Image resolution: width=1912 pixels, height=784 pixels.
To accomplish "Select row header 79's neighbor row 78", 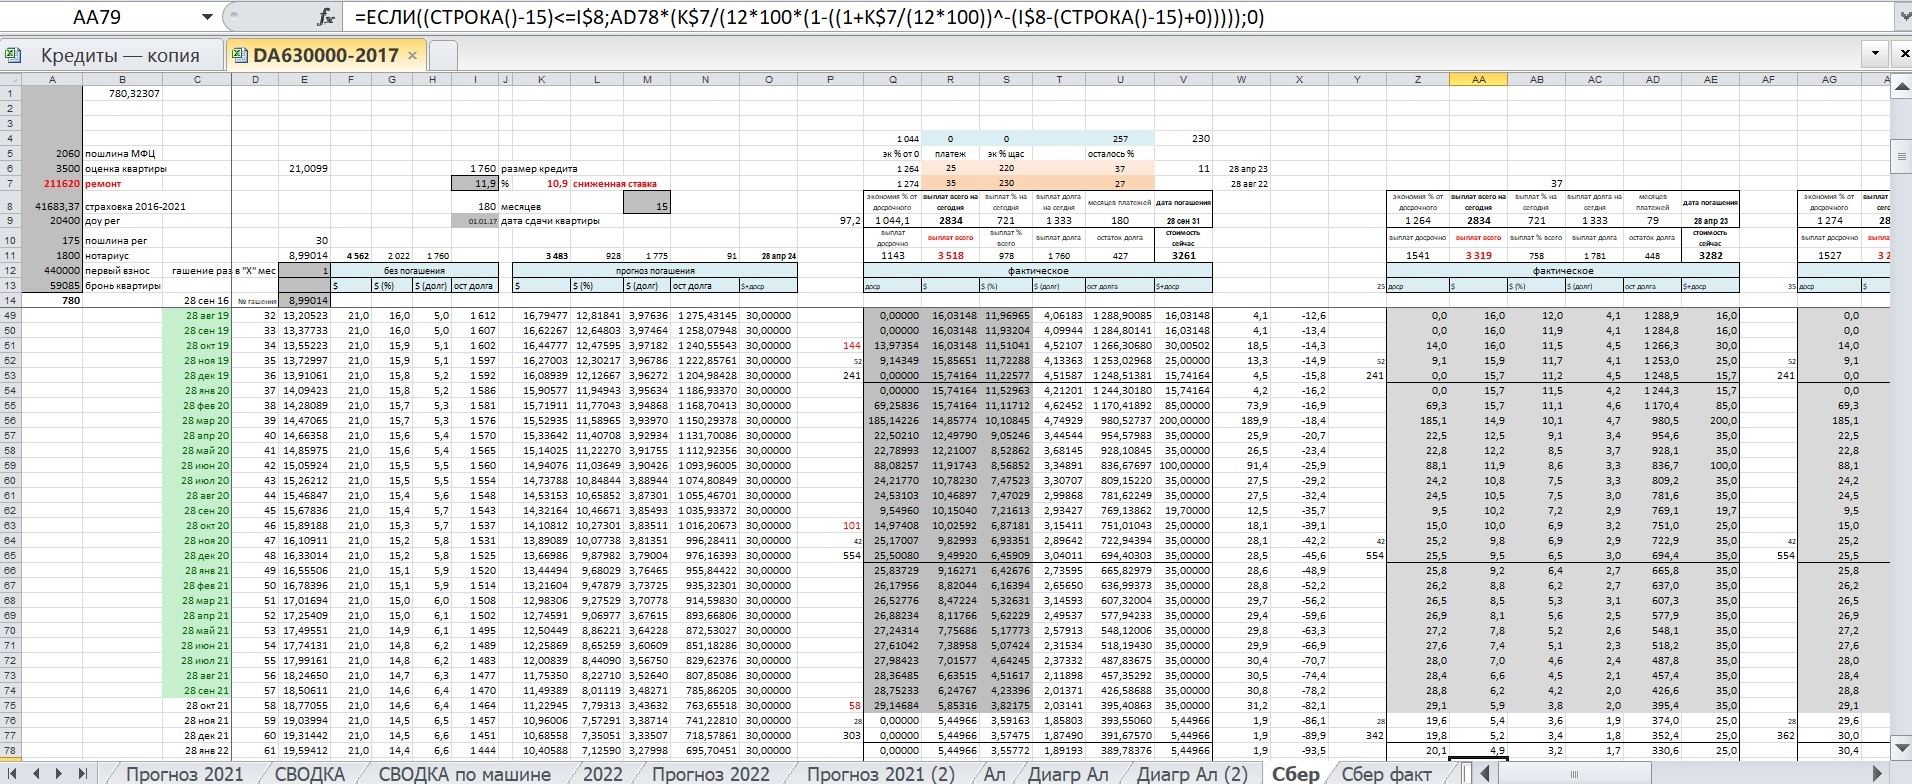I will pos(9,750).
